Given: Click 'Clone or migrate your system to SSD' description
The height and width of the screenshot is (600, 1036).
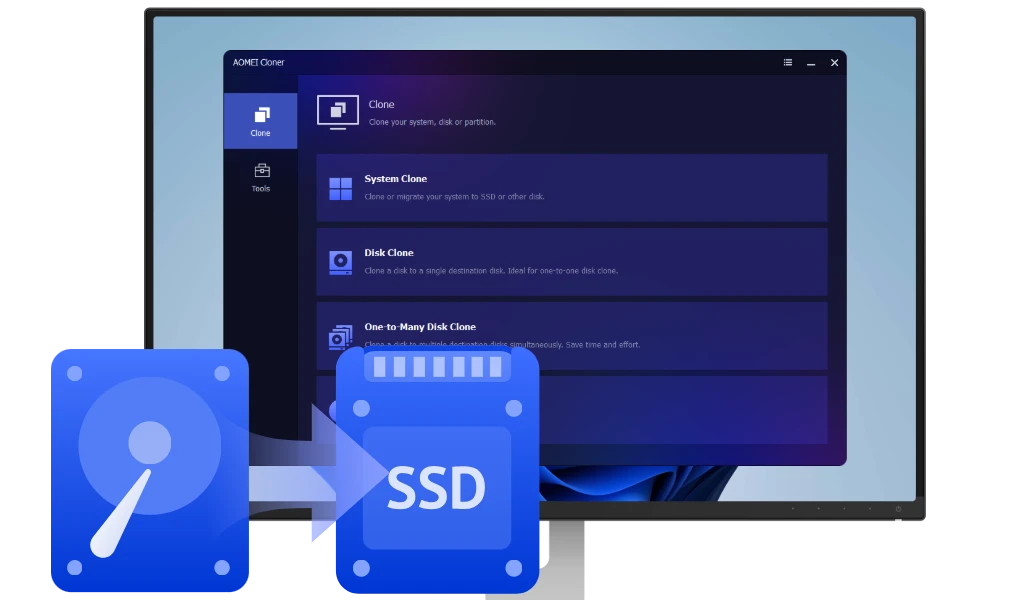Looking at the screenshot, I should tap(455, 196).
